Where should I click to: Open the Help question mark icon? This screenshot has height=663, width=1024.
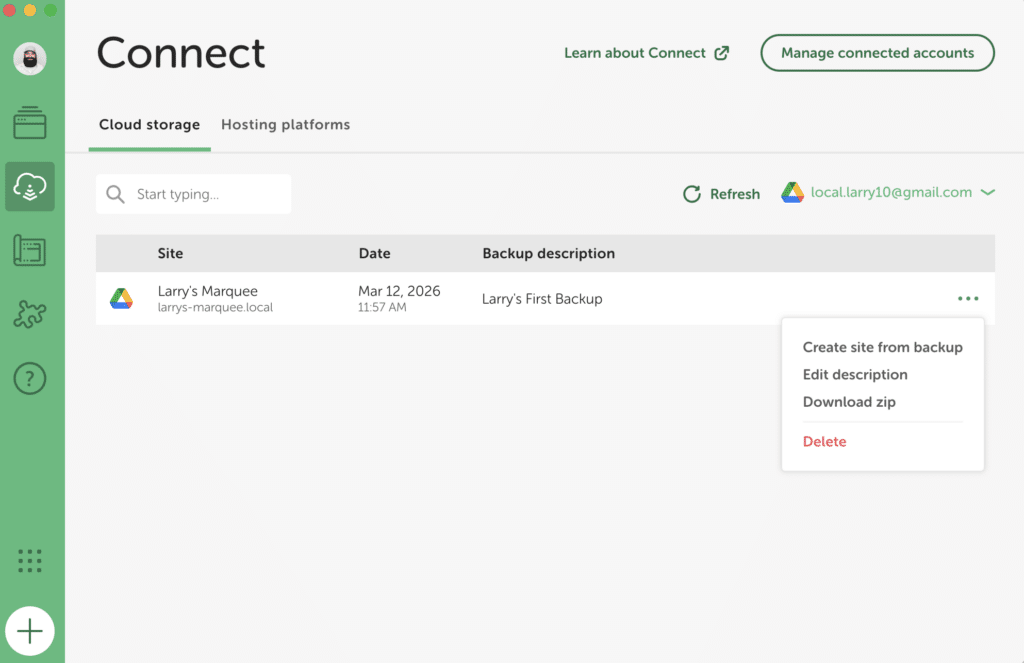click(x=30, y=378)
